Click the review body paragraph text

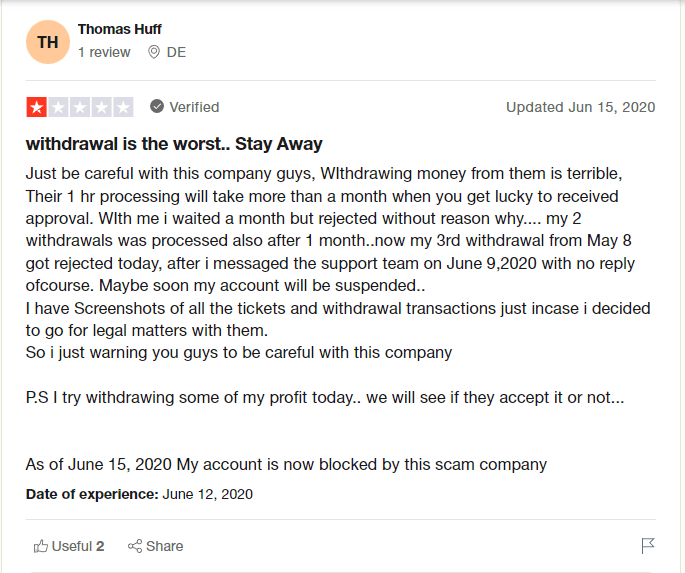pos(338,319)
